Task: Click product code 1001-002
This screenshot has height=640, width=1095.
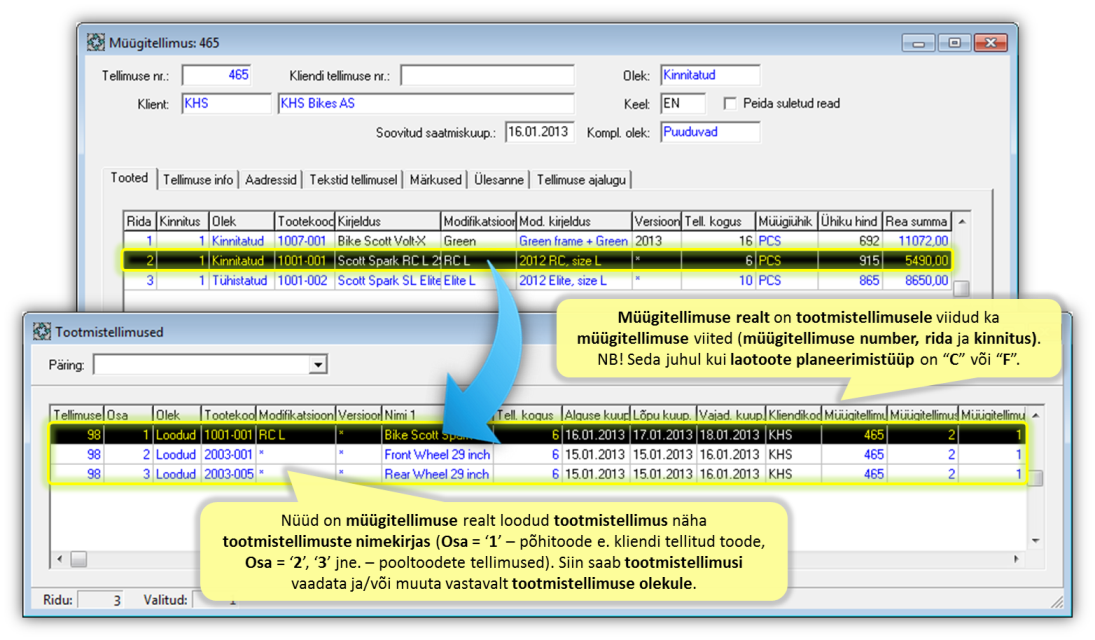Action: 302,281
